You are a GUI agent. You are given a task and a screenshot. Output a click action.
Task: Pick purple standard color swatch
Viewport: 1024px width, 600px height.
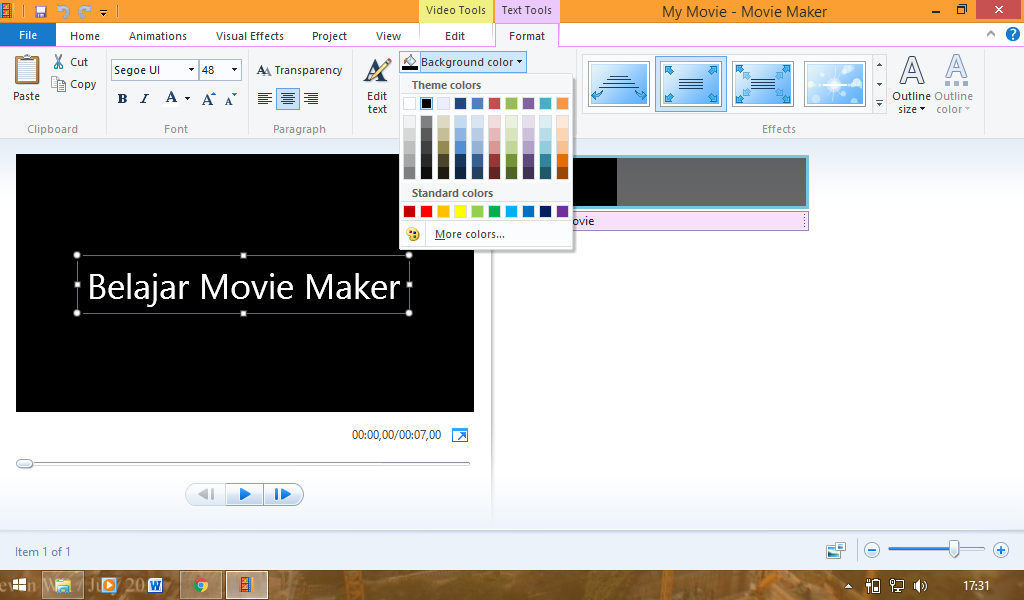[562, 212]
